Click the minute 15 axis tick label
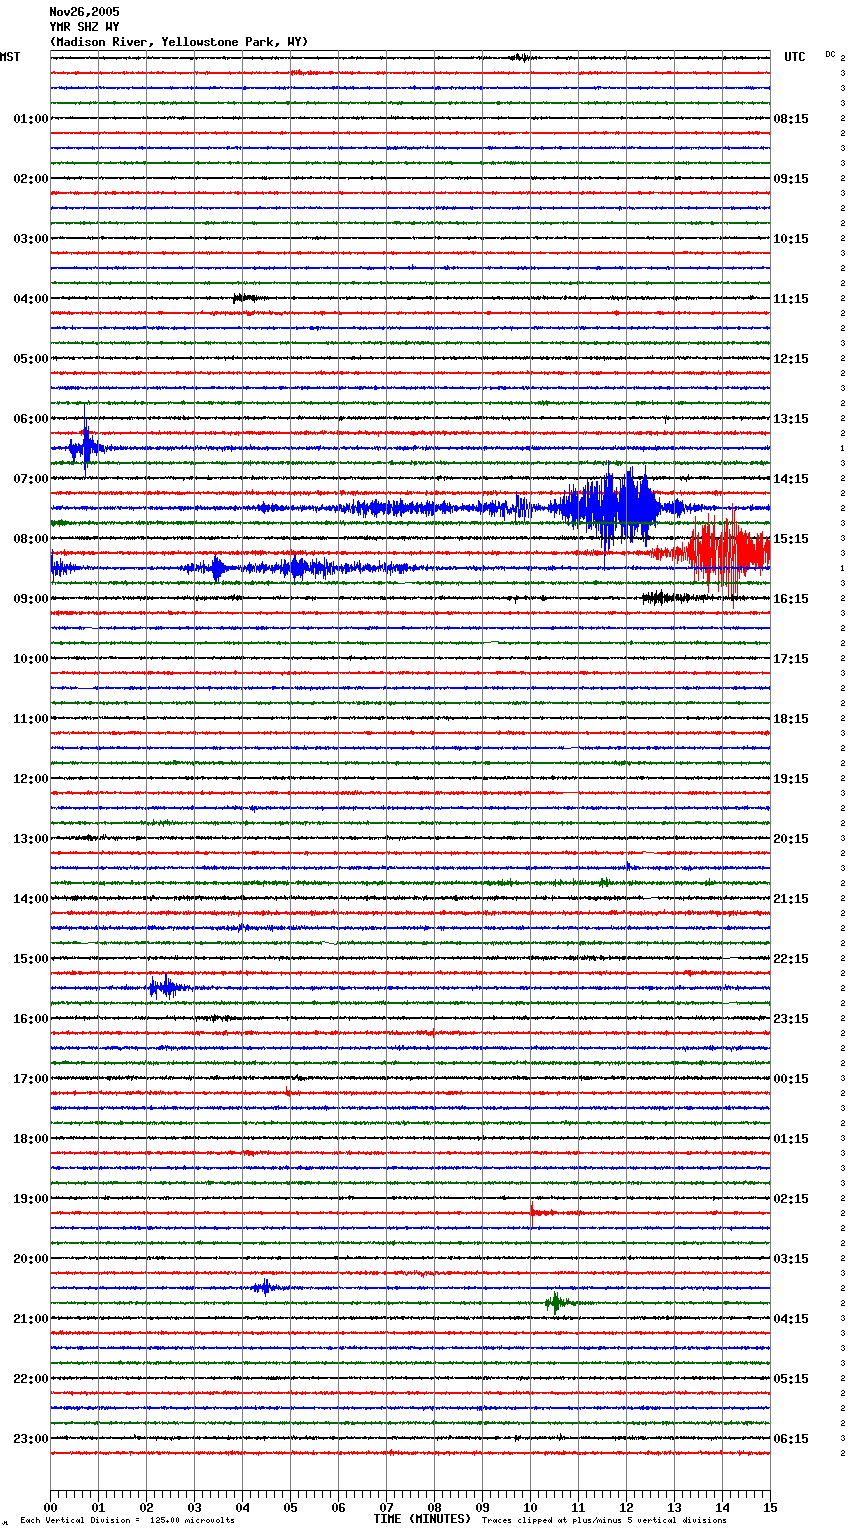The image size is (850, 1534). coord(770,1507)
